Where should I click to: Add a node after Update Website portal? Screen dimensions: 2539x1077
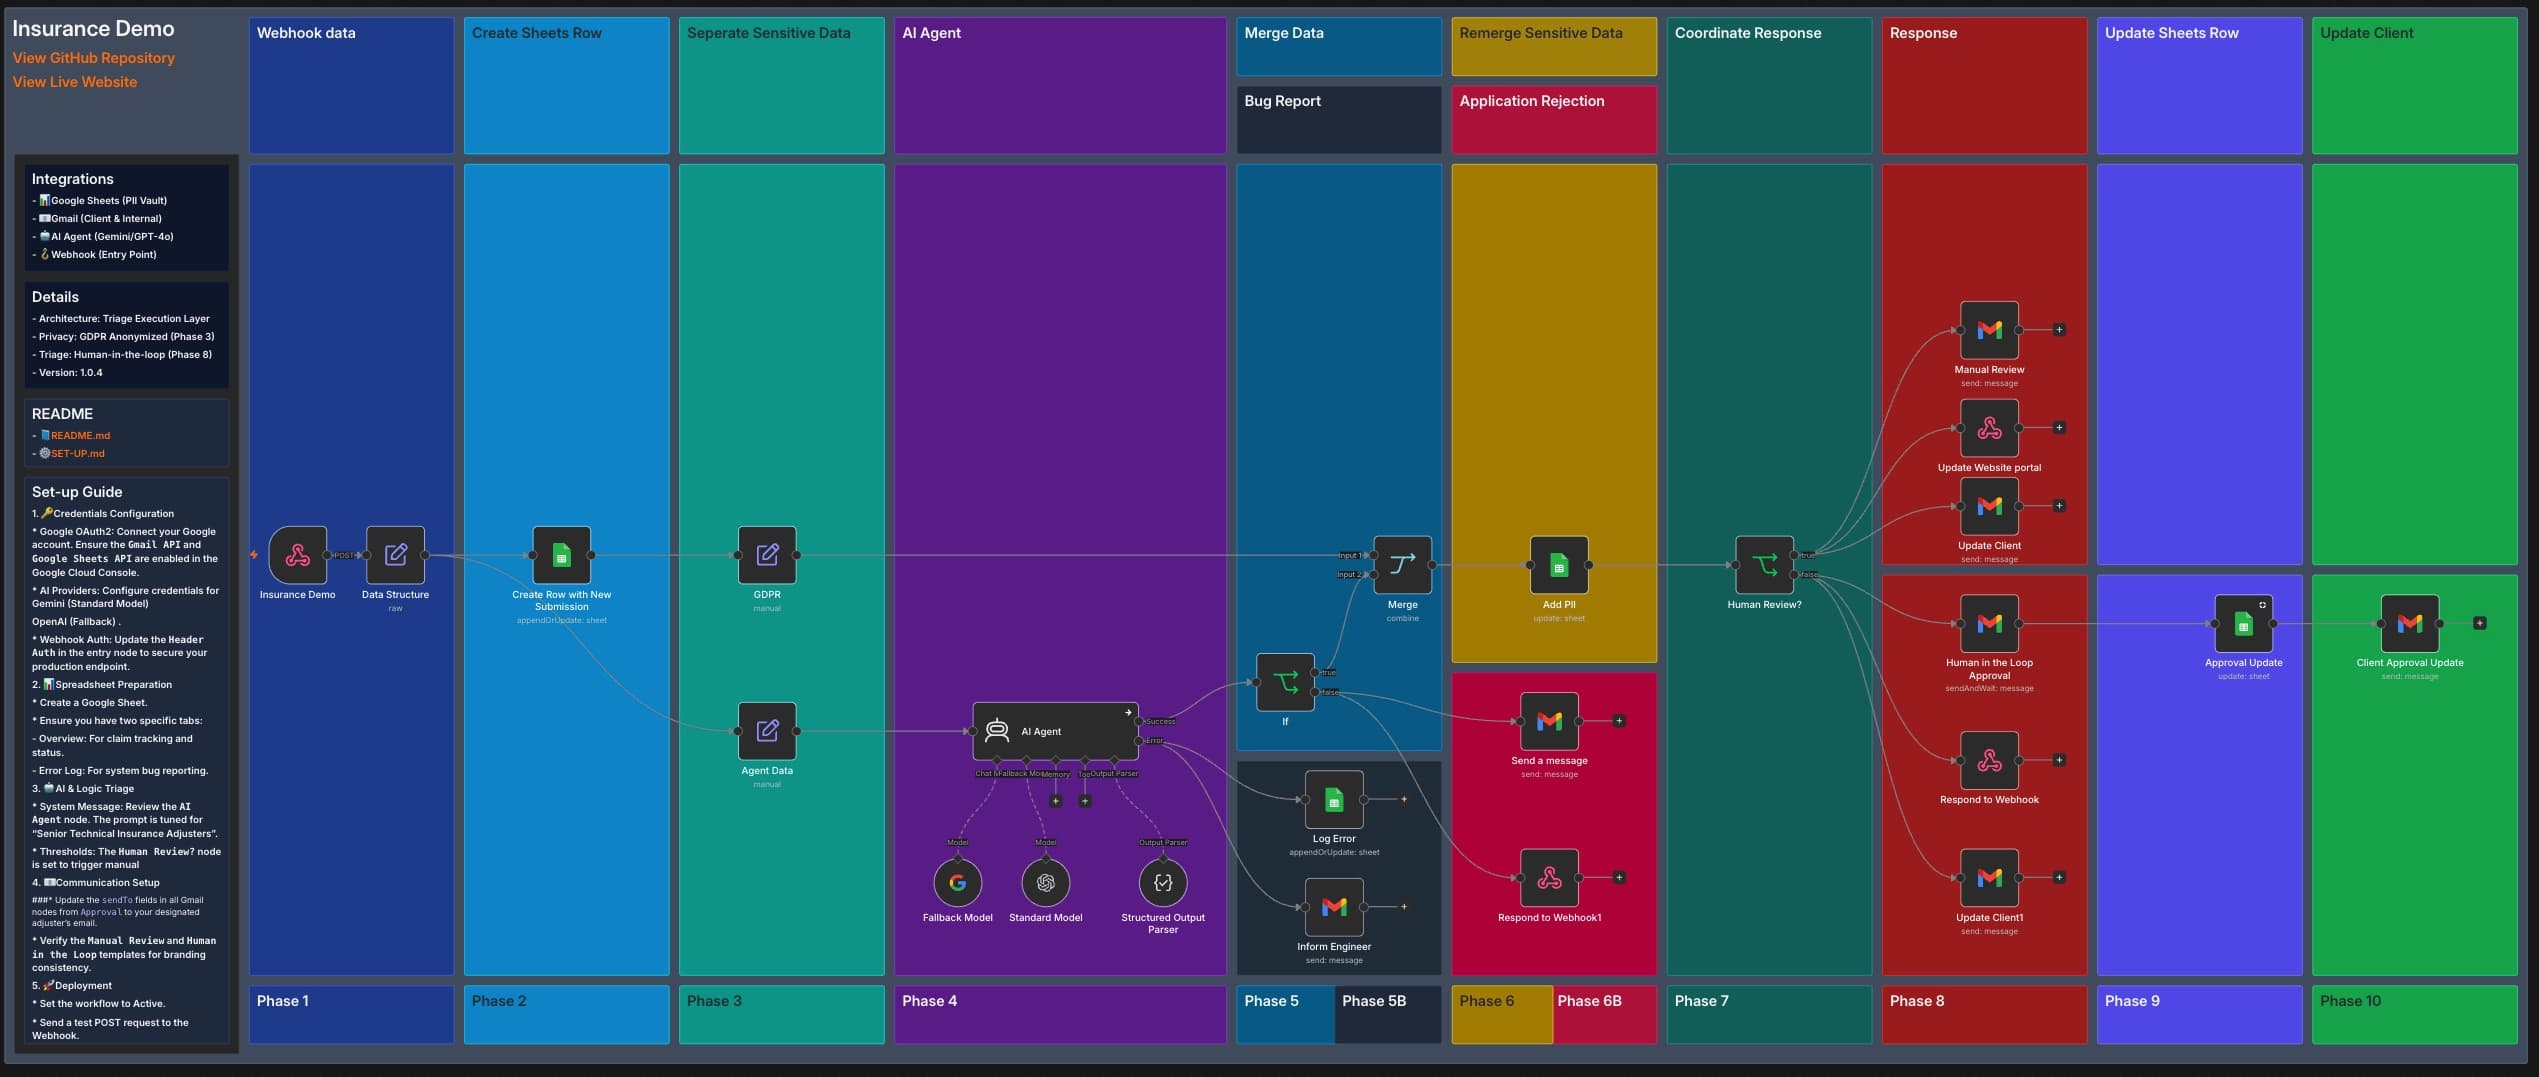point(2059,428)
